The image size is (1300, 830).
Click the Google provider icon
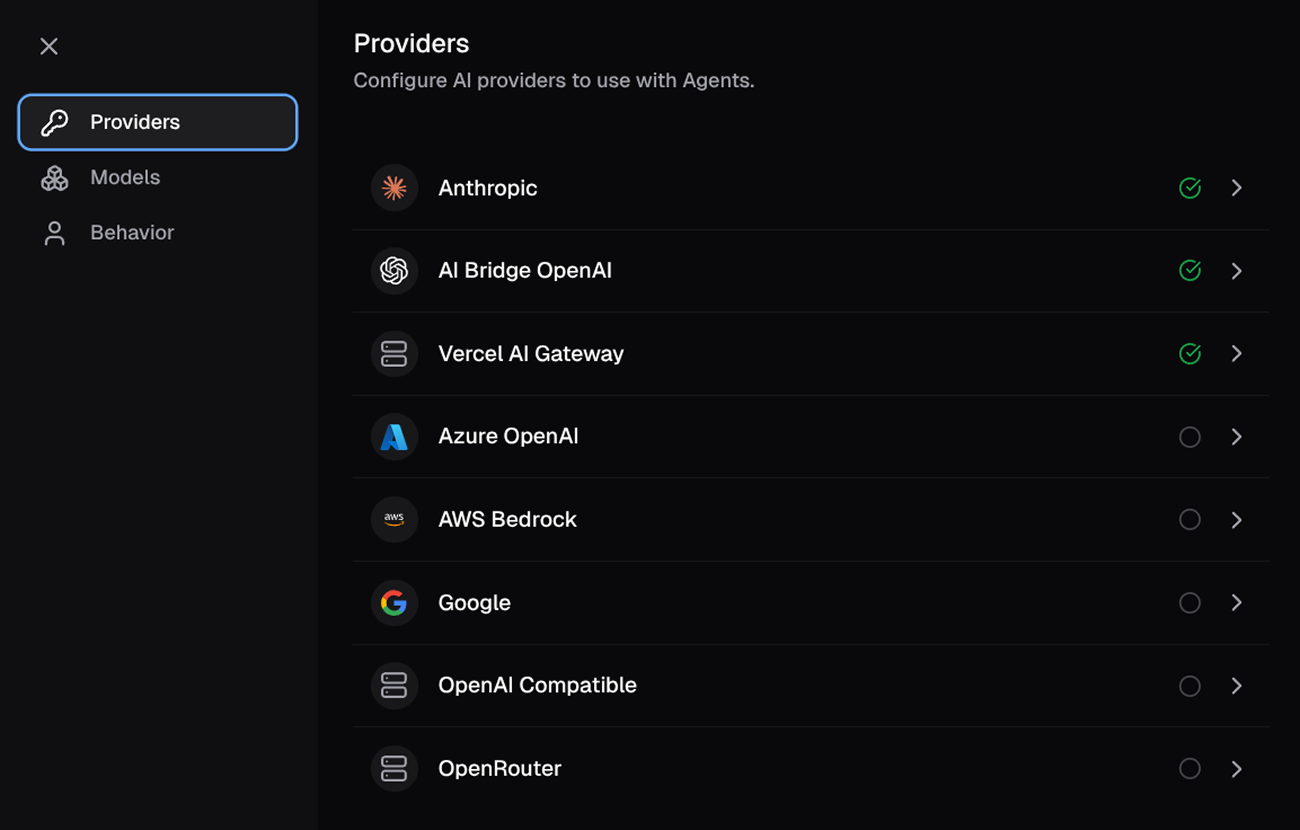[x=394, y=602]
